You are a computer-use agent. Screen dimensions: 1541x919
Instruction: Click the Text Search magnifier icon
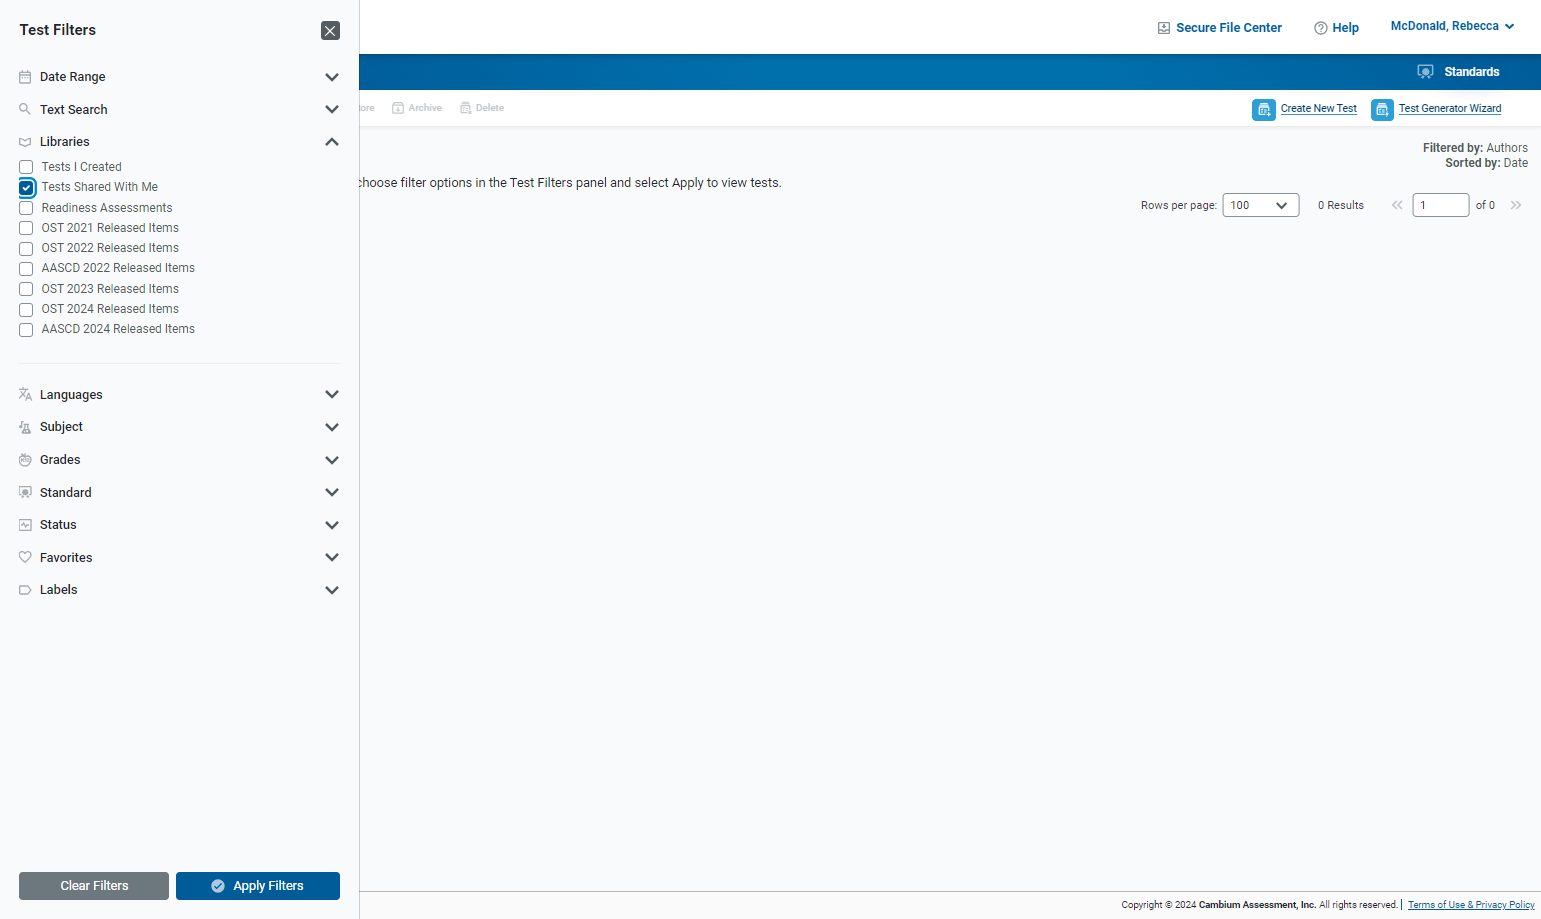click(x=25, y=109)
